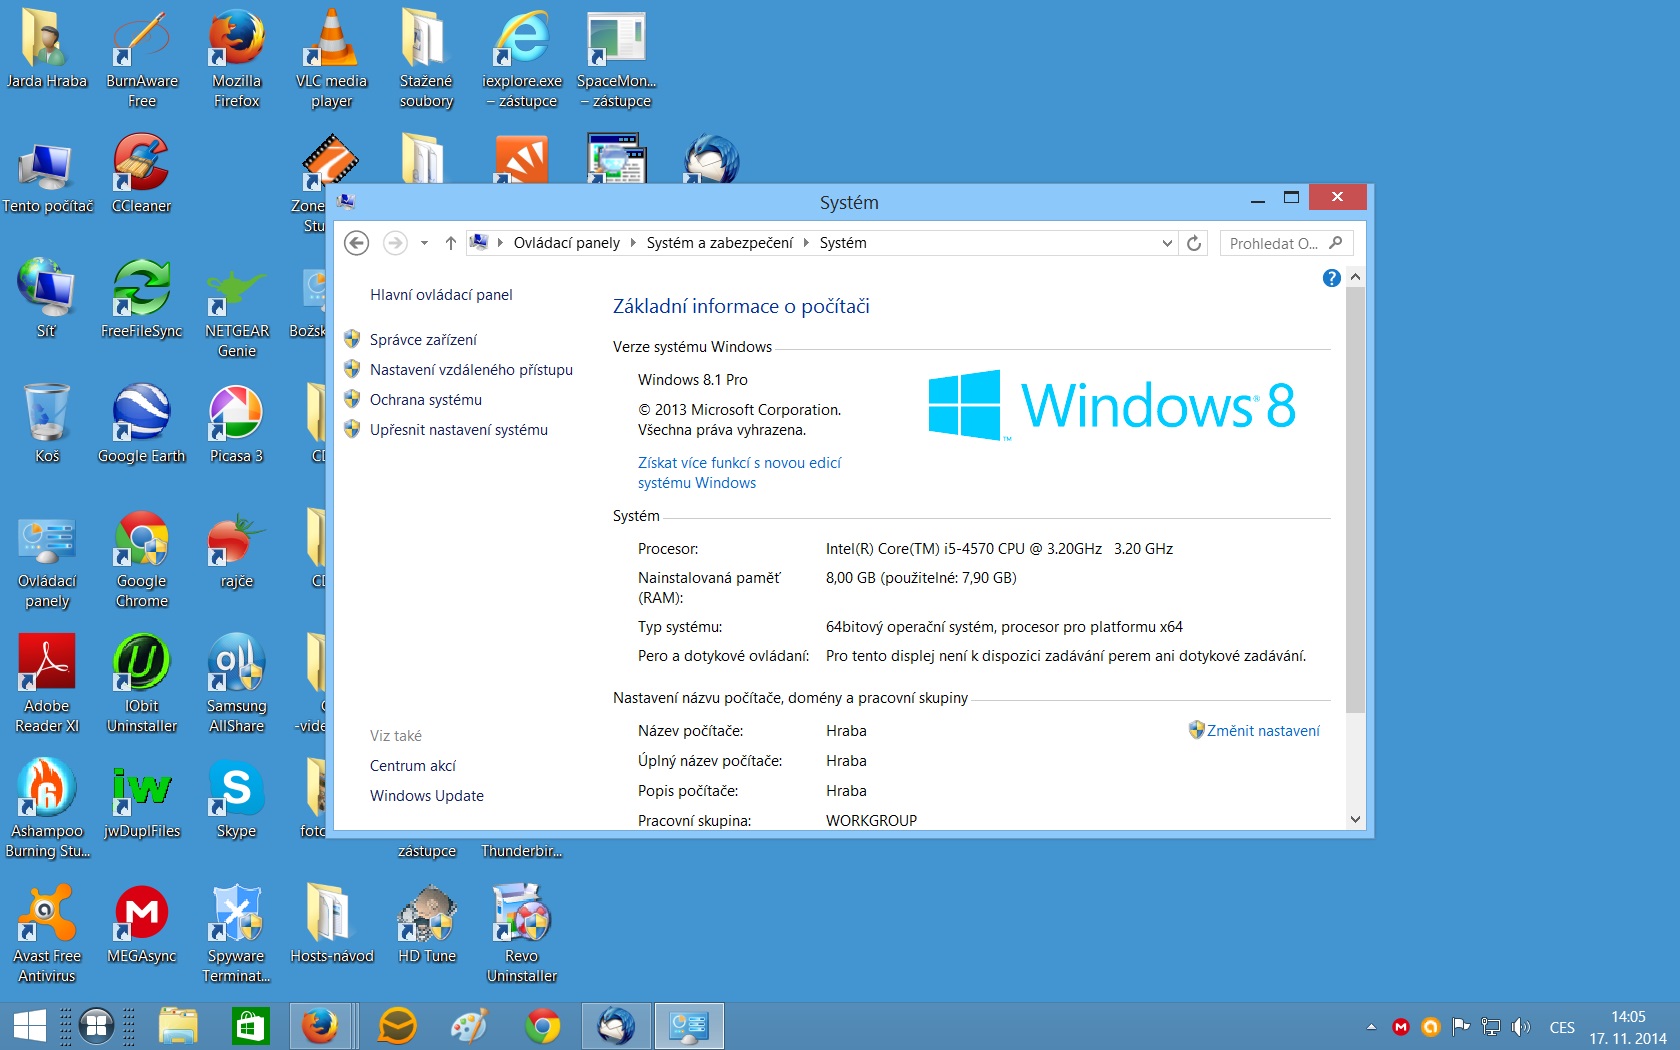Launch Google Chrome from the desktop shortcut
The image size is (1680, 1050).
pyautogui.click(x=142, y=562)
